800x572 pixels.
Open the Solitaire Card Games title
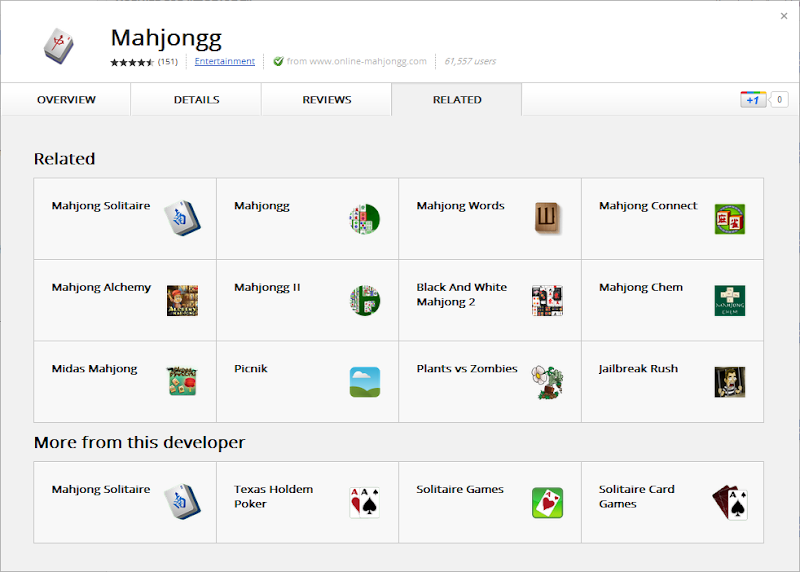(637, 496)
